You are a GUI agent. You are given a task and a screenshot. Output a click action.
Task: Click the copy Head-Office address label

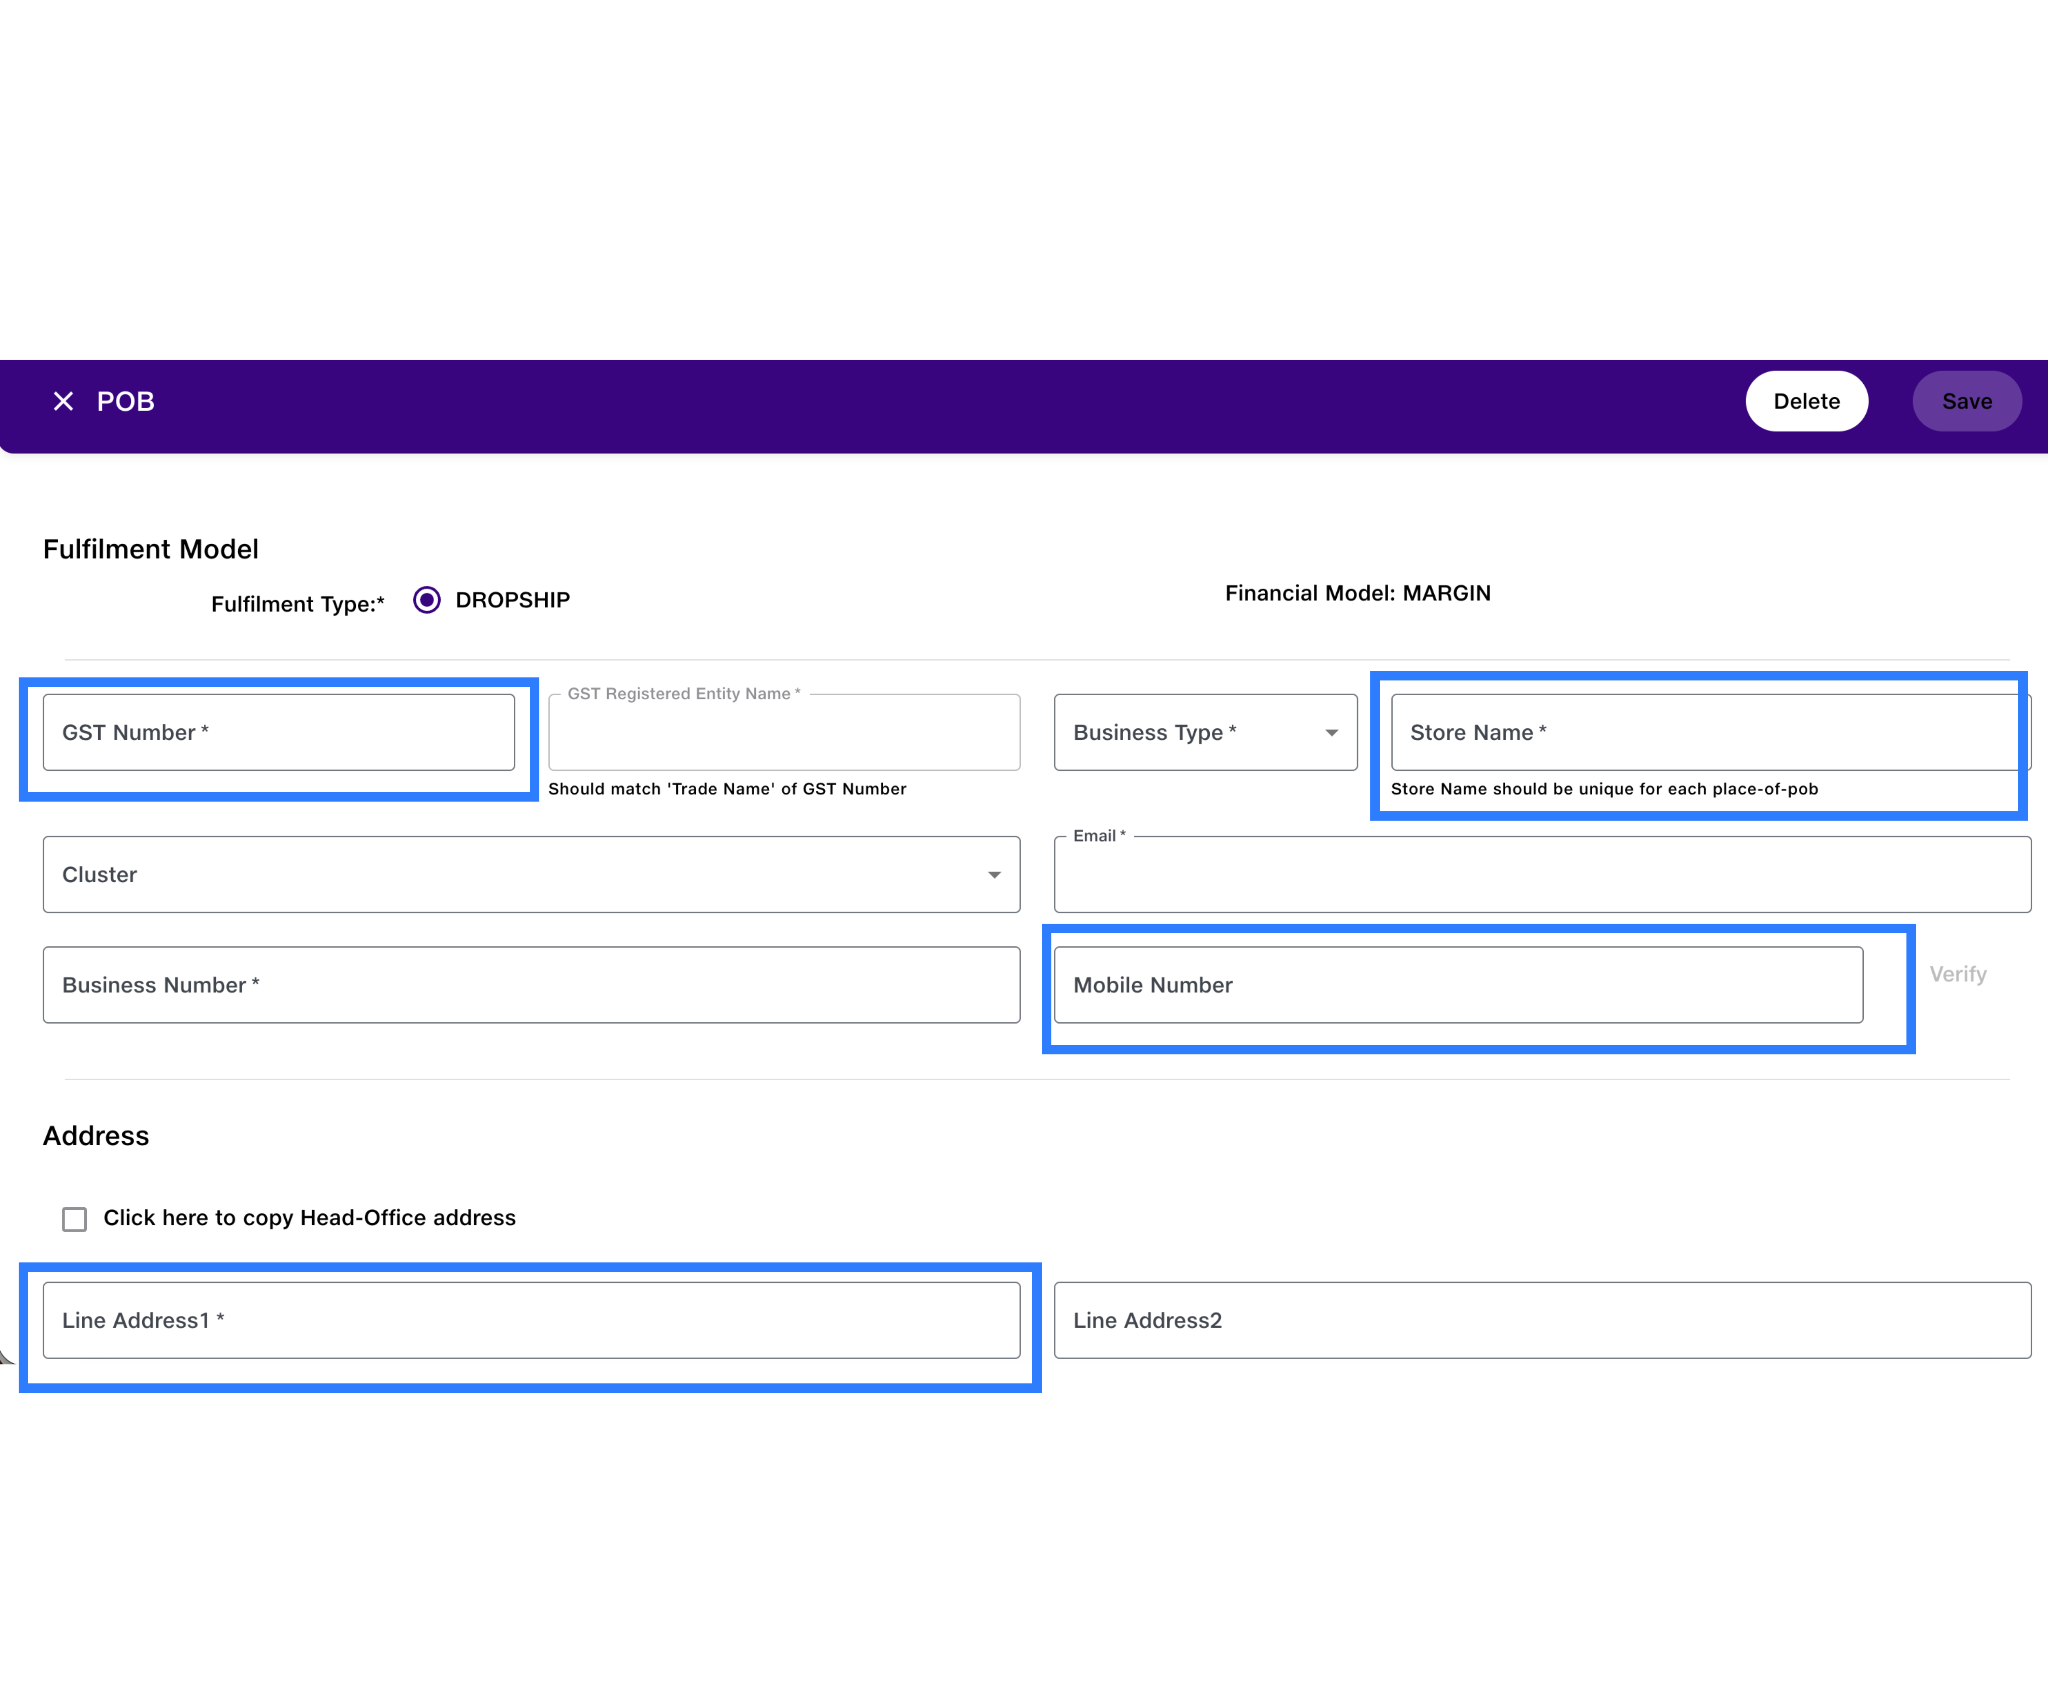pyautogui.click(x=309, y=1218)
